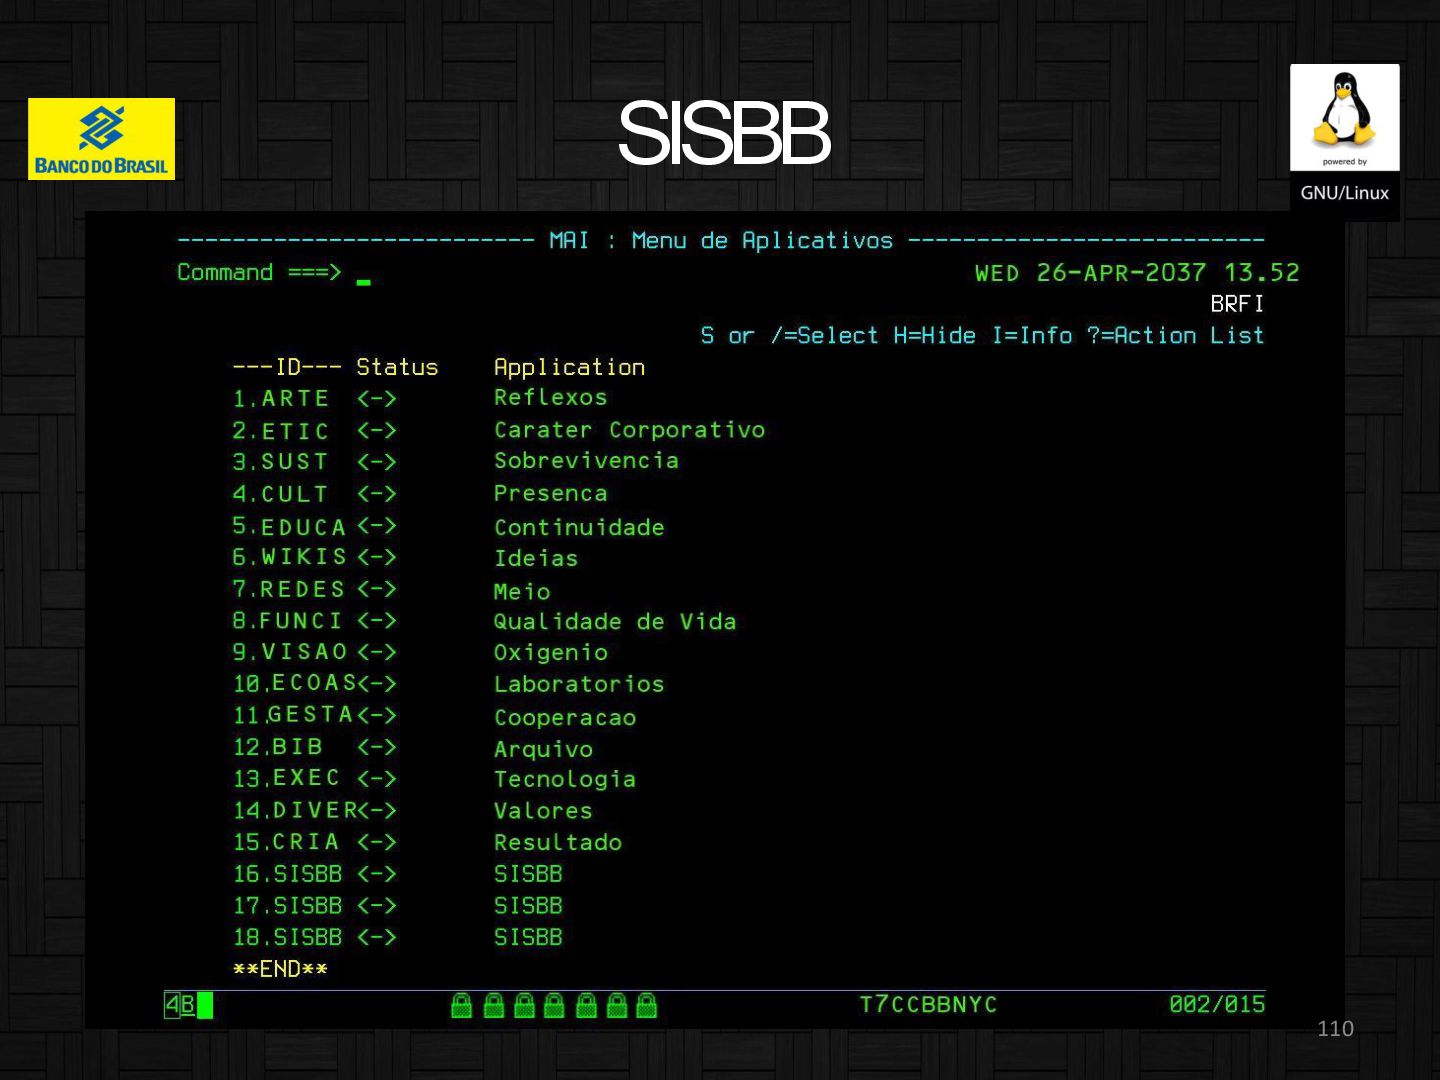Screen dimensions: 1440x1080
Task: Click the last padlock icon in status bar
Action: 647,1005
